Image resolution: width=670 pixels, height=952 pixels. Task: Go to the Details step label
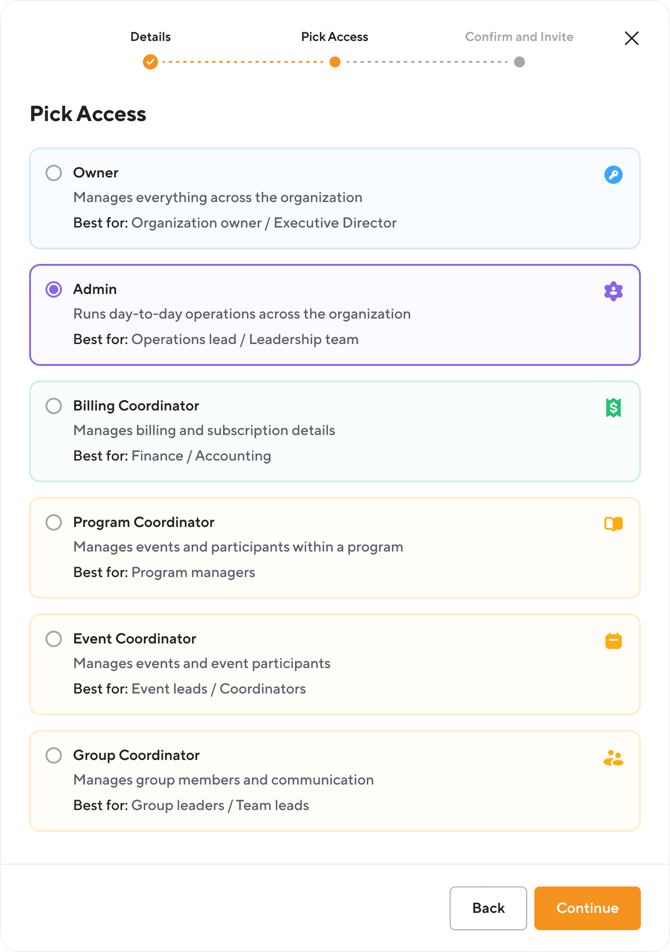click(x=151, y=36)
